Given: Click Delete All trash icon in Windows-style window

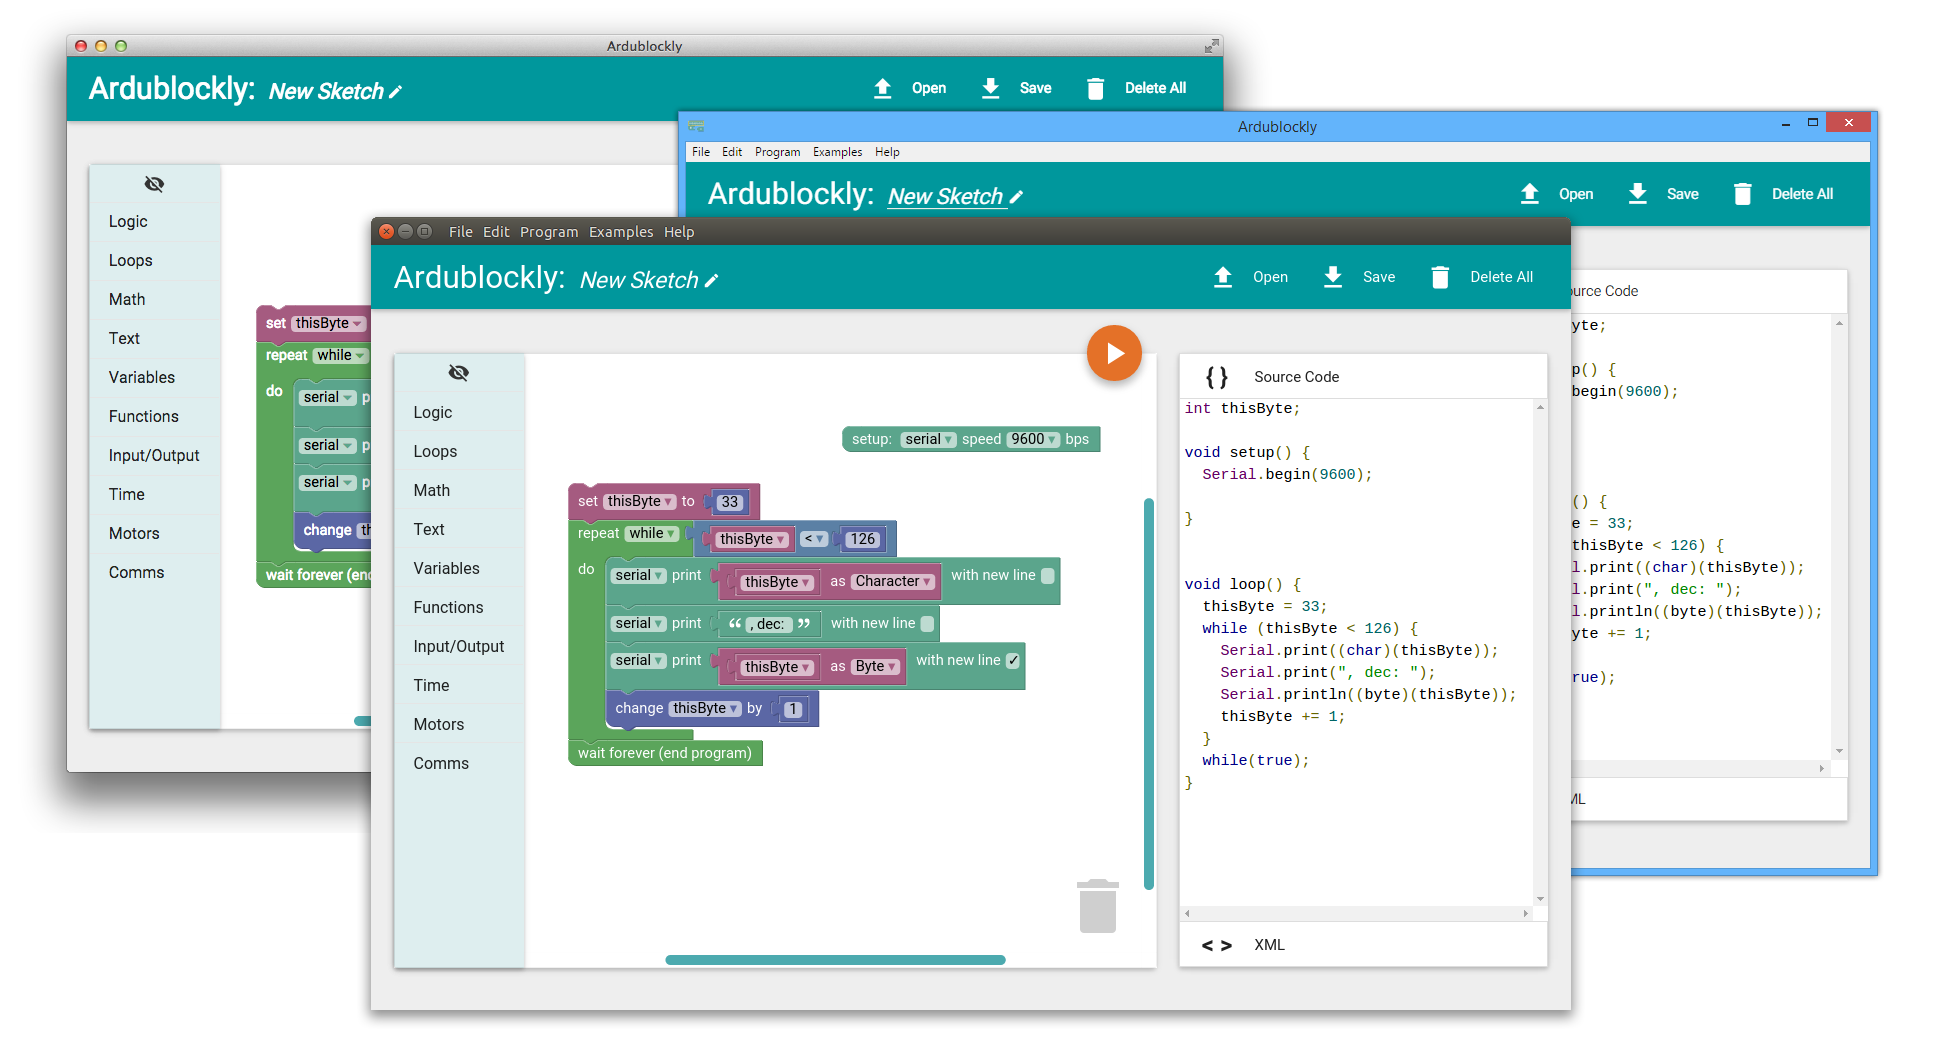Looking at the screenshot, I should tap(1742, 194).
